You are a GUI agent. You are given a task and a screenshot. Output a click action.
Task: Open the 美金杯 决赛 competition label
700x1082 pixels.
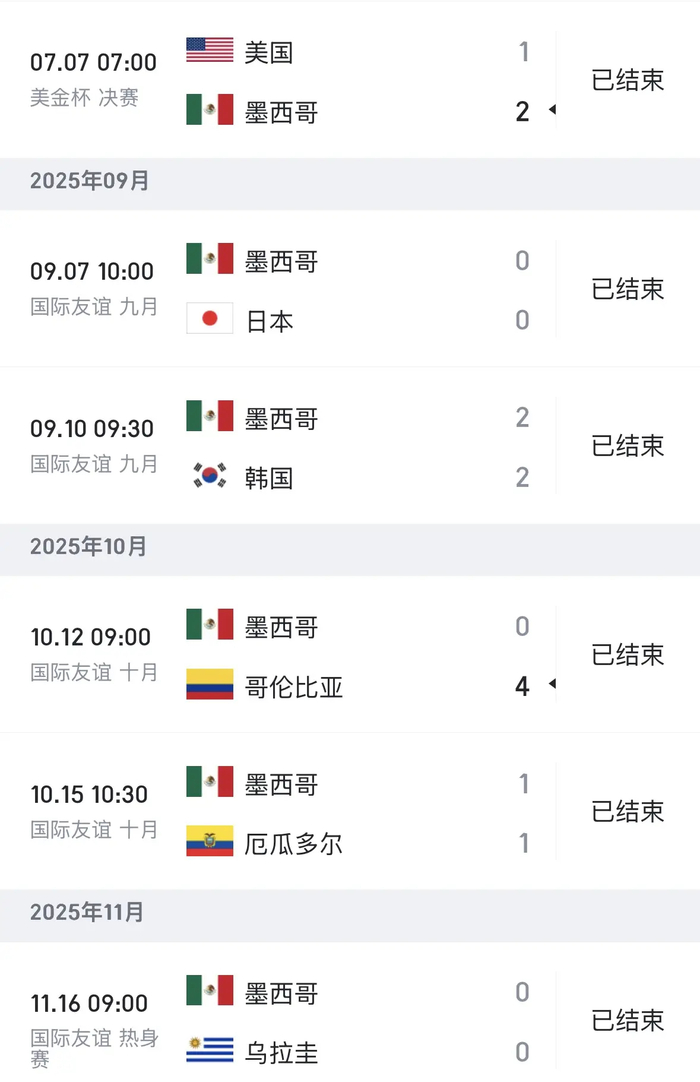pyautogui.click(x=84, y=98)
